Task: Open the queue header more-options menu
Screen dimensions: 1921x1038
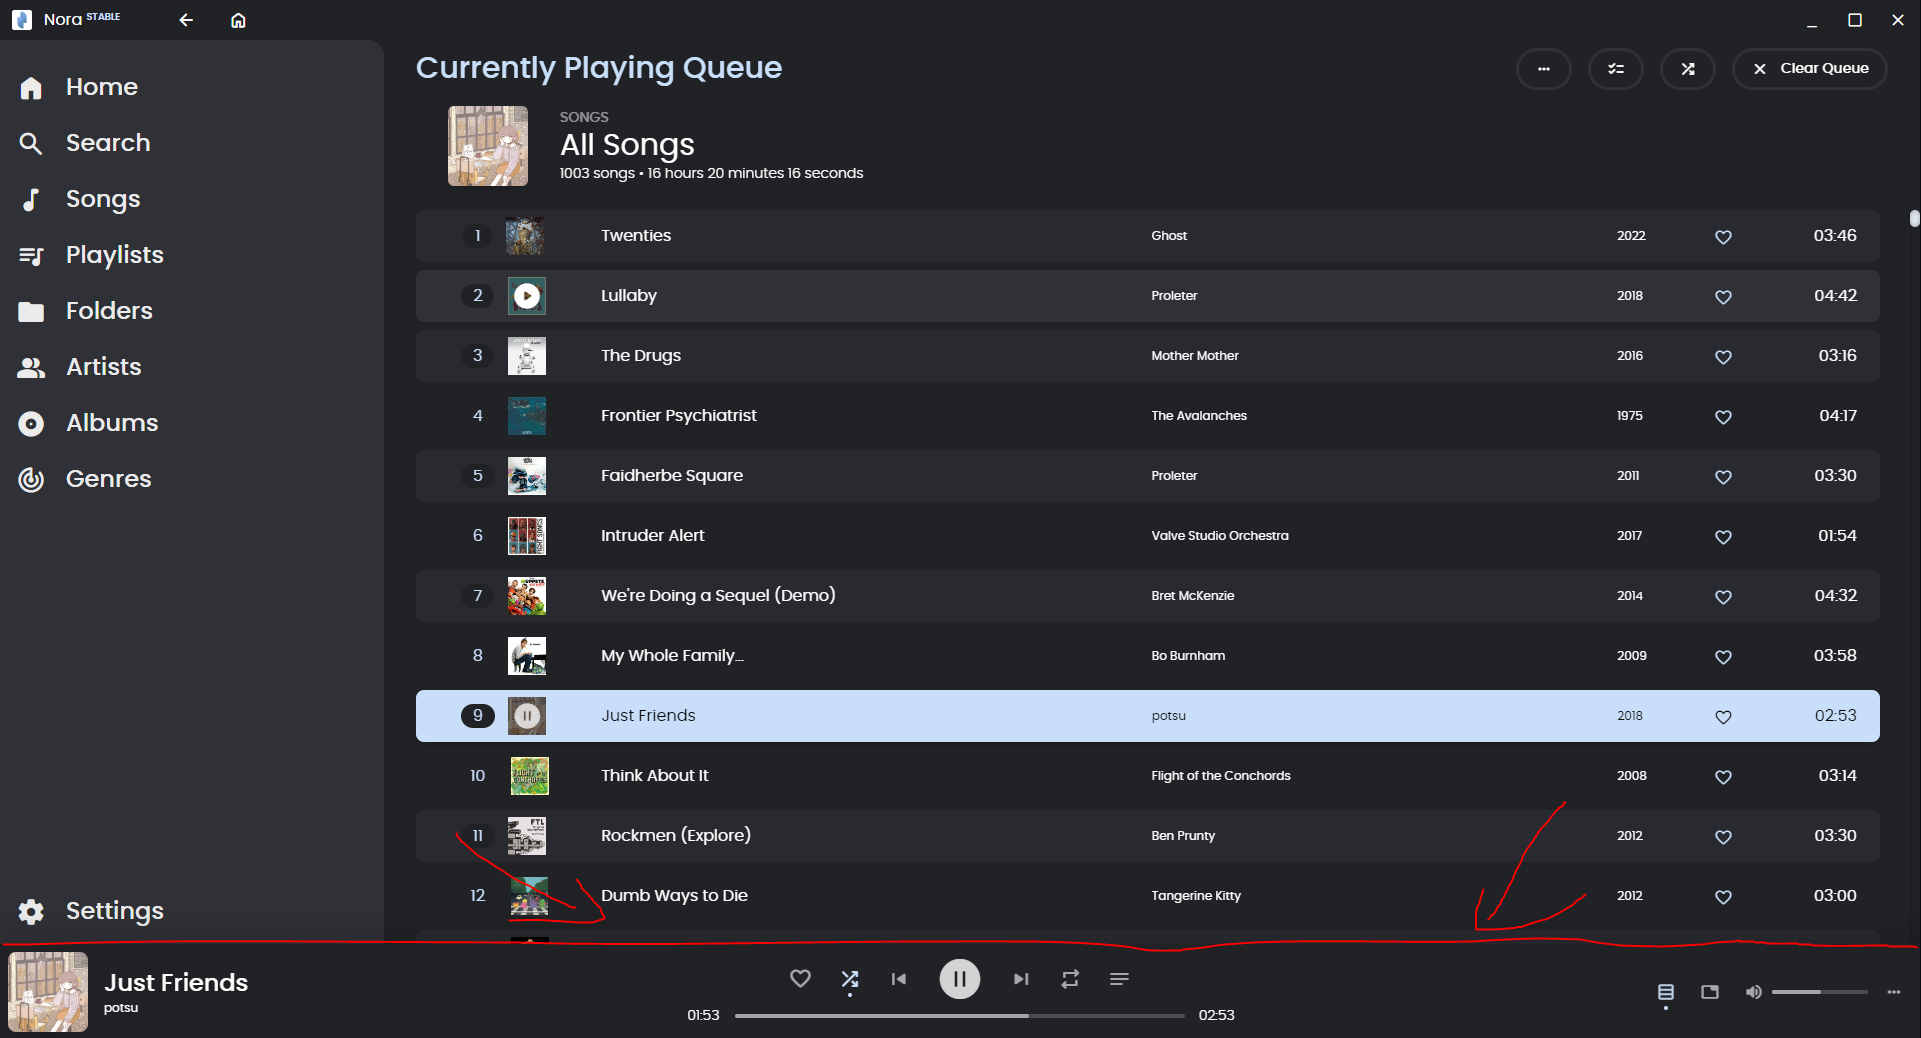Action: 1544,68
